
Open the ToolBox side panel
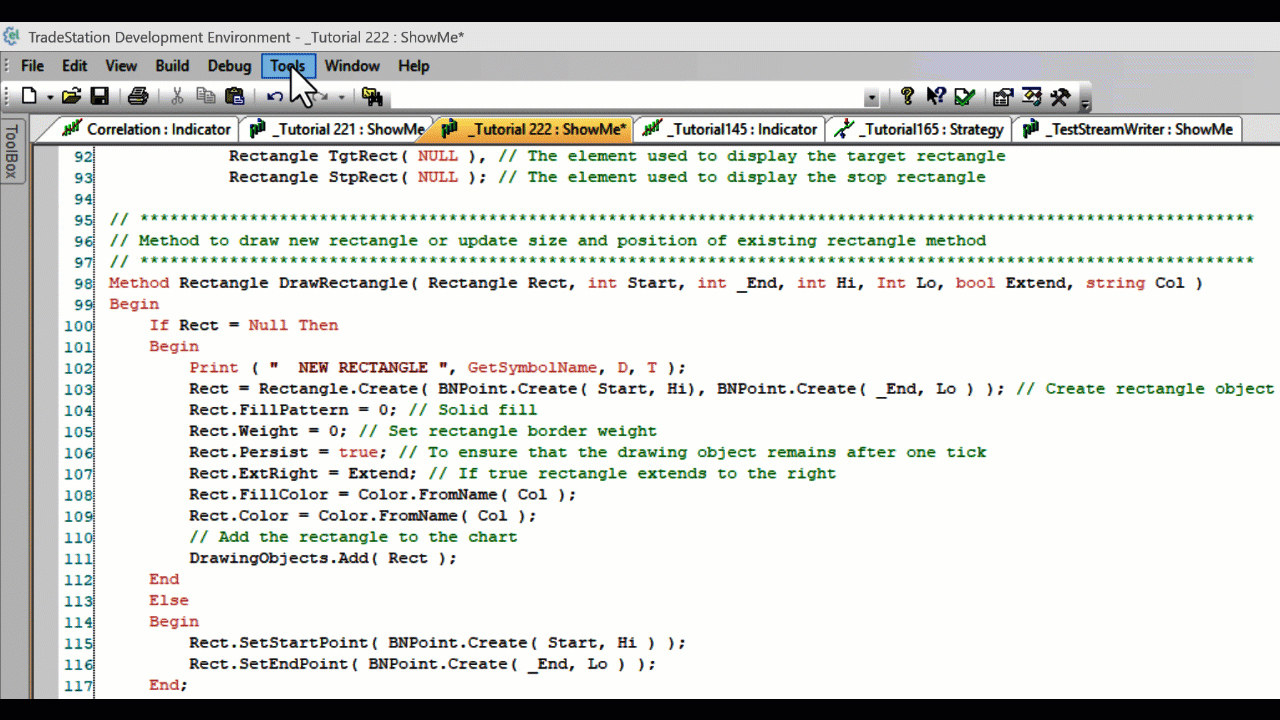pyautogui.click(x=12, y=152)
